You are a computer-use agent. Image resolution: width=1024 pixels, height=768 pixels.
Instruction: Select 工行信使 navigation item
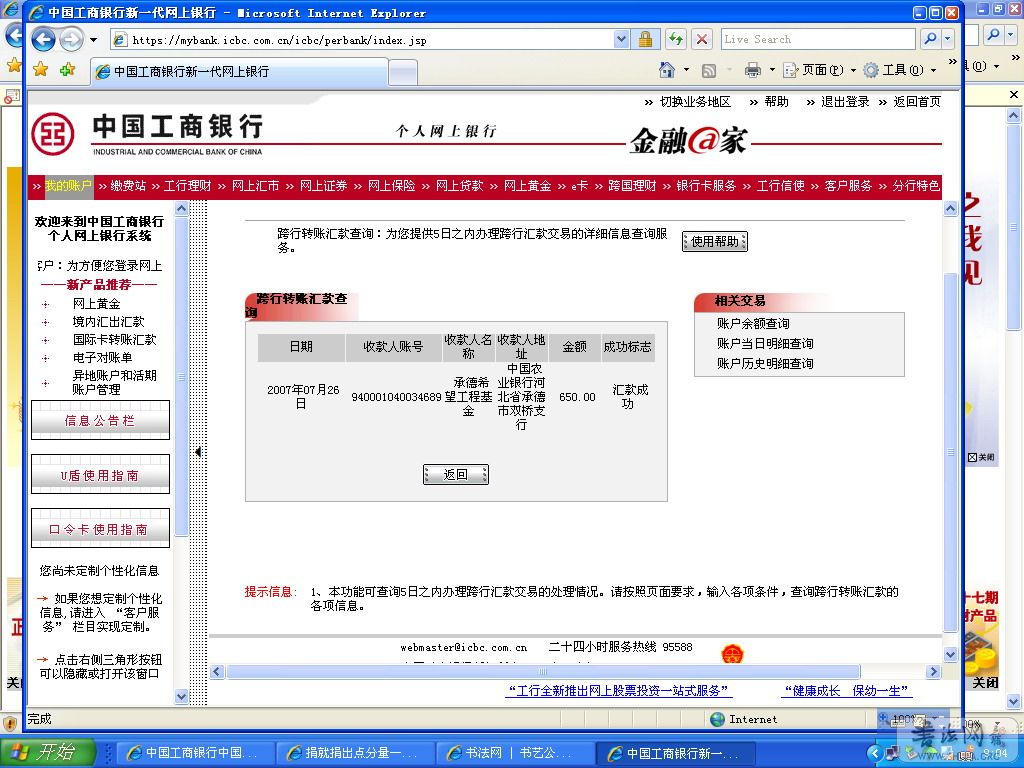pyautogui.click(x=780, y=186)
